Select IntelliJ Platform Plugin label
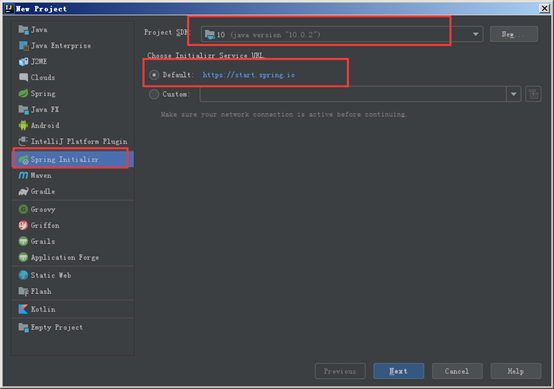 (x=79, y=141)
